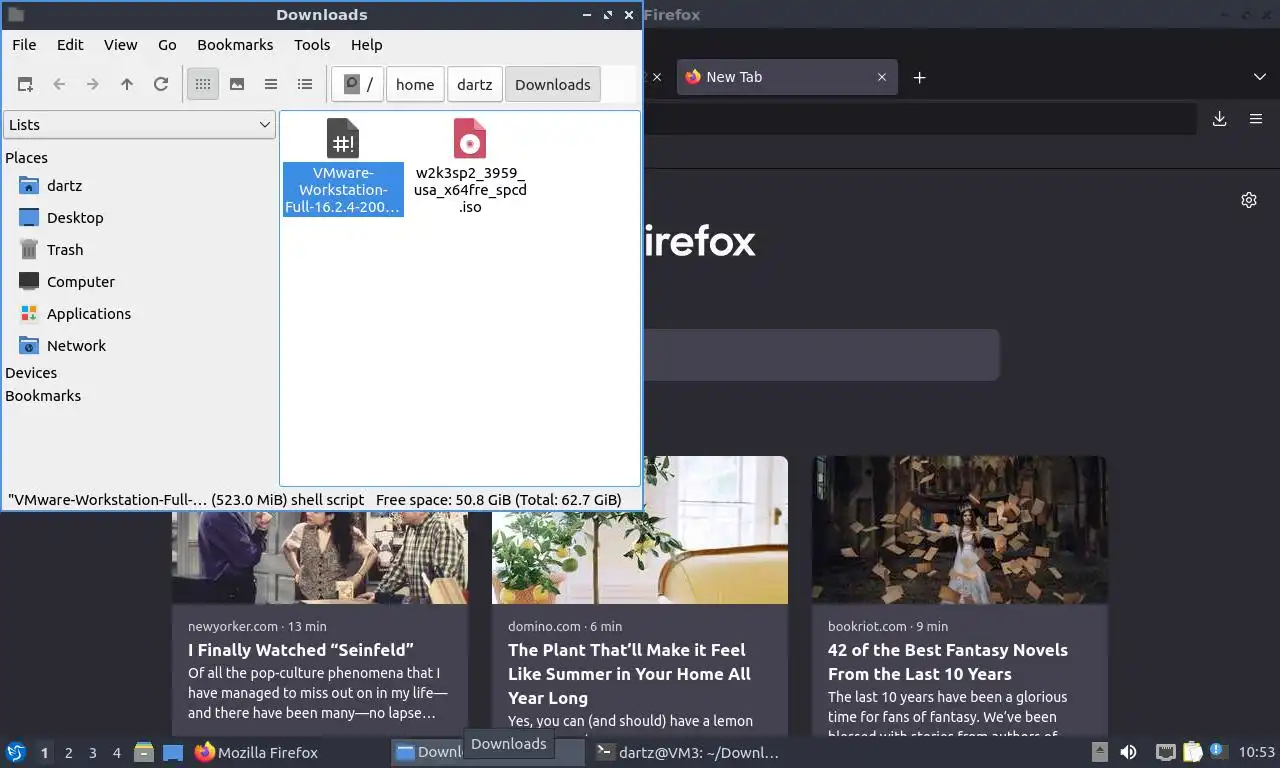
Task: Click the root '/' path button
Action: click(x=357, y=85)
